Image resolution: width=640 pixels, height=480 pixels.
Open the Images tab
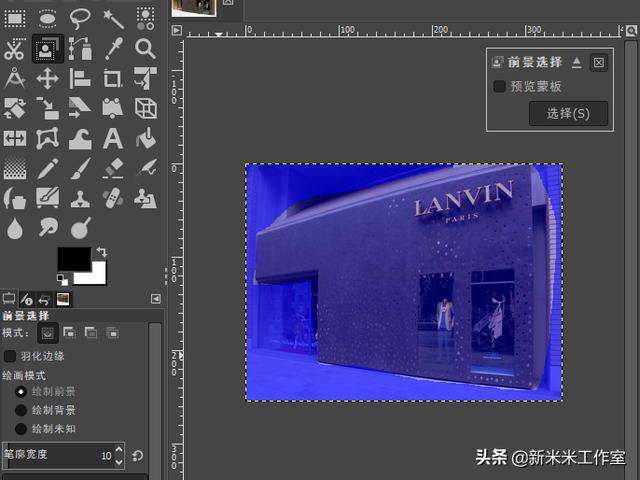[x=63, y=299]
